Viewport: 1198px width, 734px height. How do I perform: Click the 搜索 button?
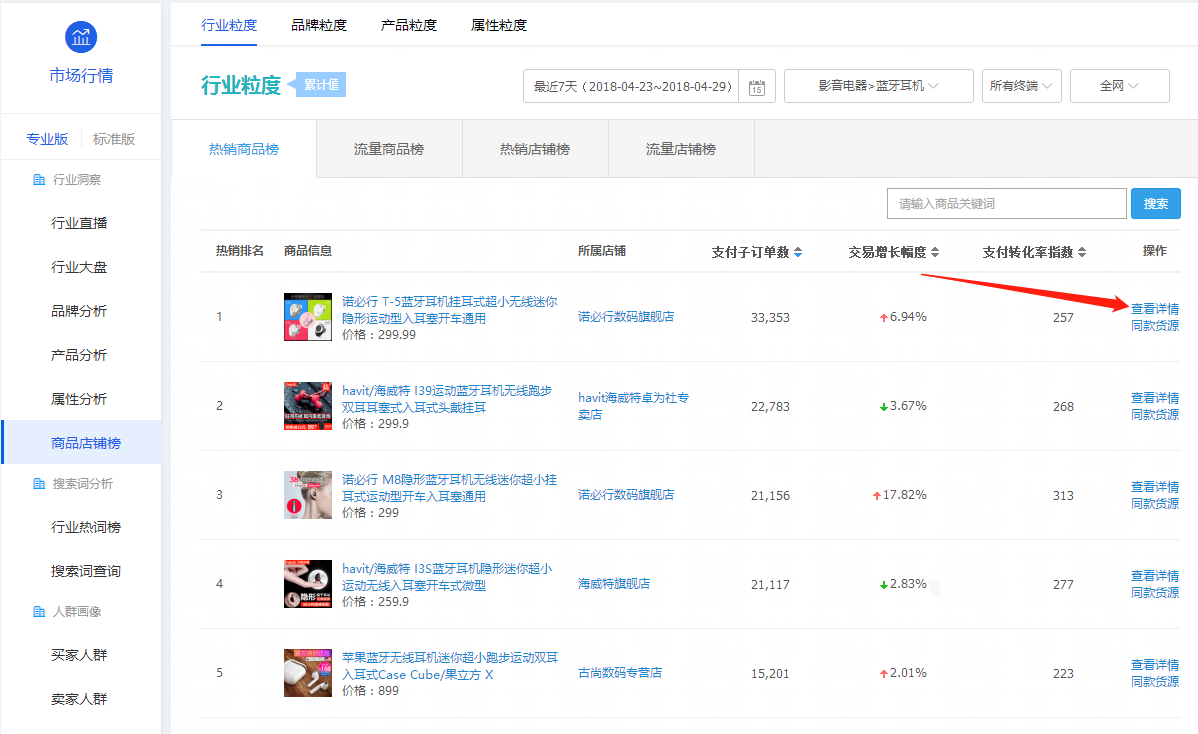pyautogui.click(x=1155, y=203)
